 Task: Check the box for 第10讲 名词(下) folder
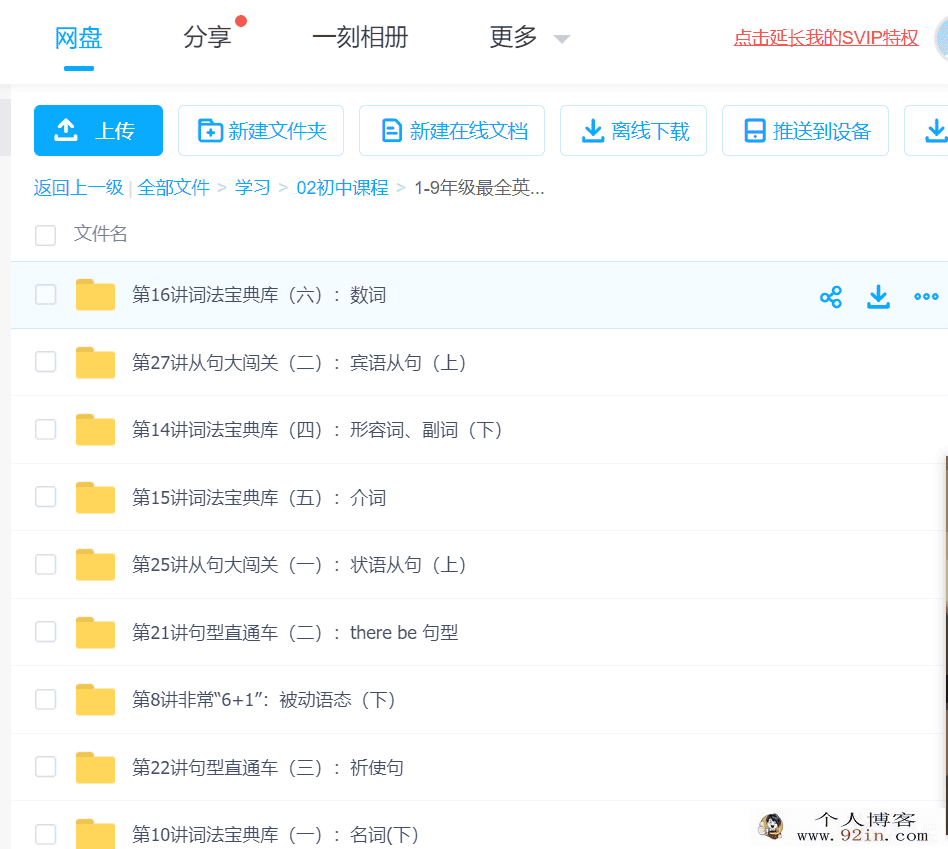click(x=45, y=834)
